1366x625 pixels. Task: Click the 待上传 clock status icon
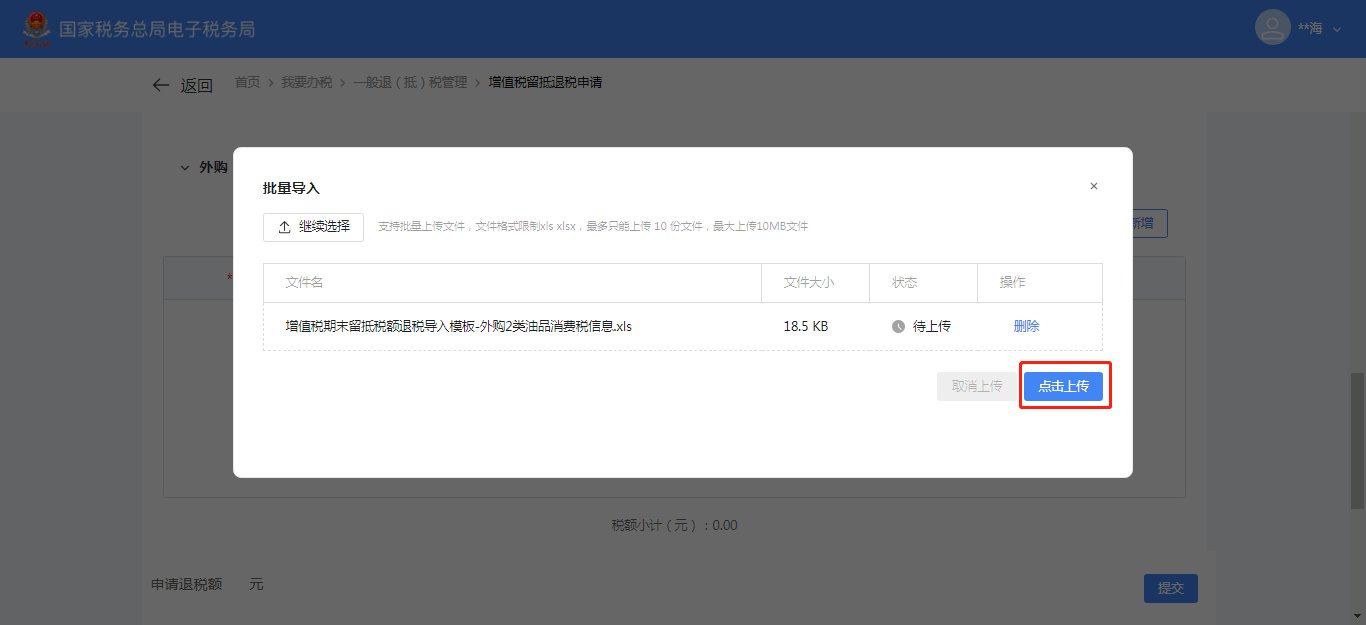[x=898, y=326]
